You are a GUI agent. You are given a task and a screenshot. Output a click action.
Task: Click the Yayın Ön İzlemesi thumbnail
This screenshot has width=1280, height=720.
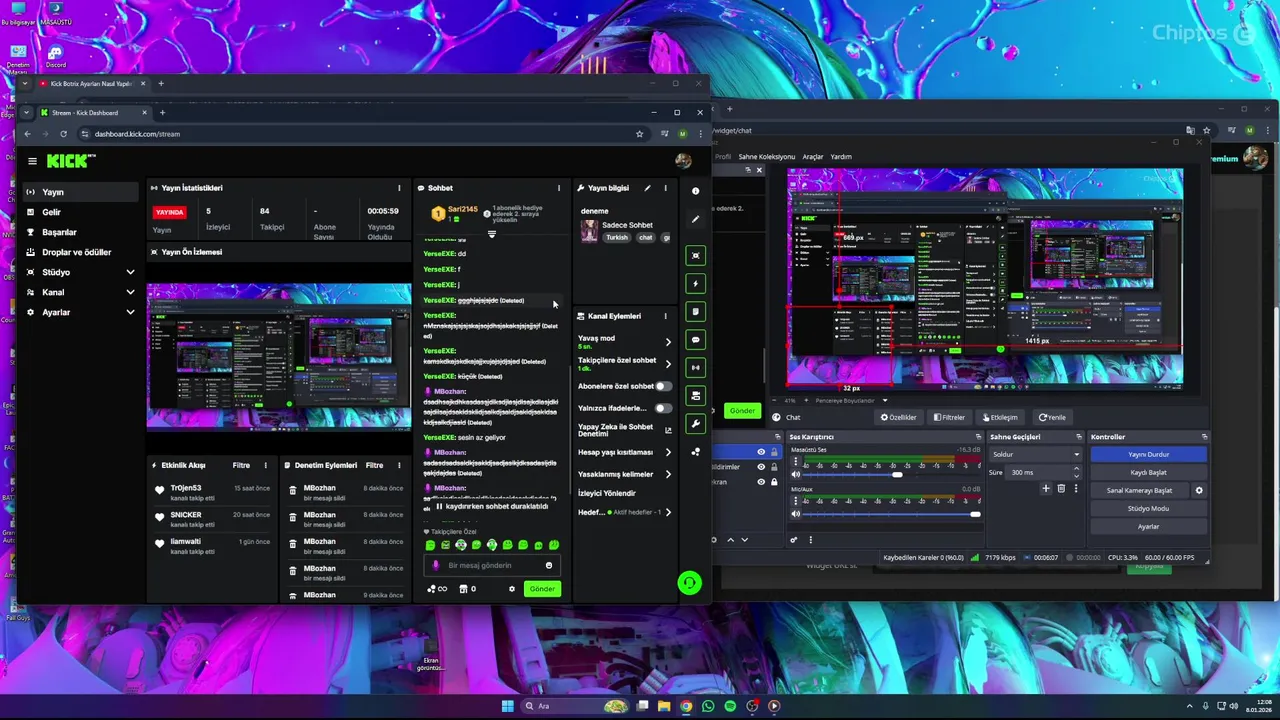pos(279,355)
